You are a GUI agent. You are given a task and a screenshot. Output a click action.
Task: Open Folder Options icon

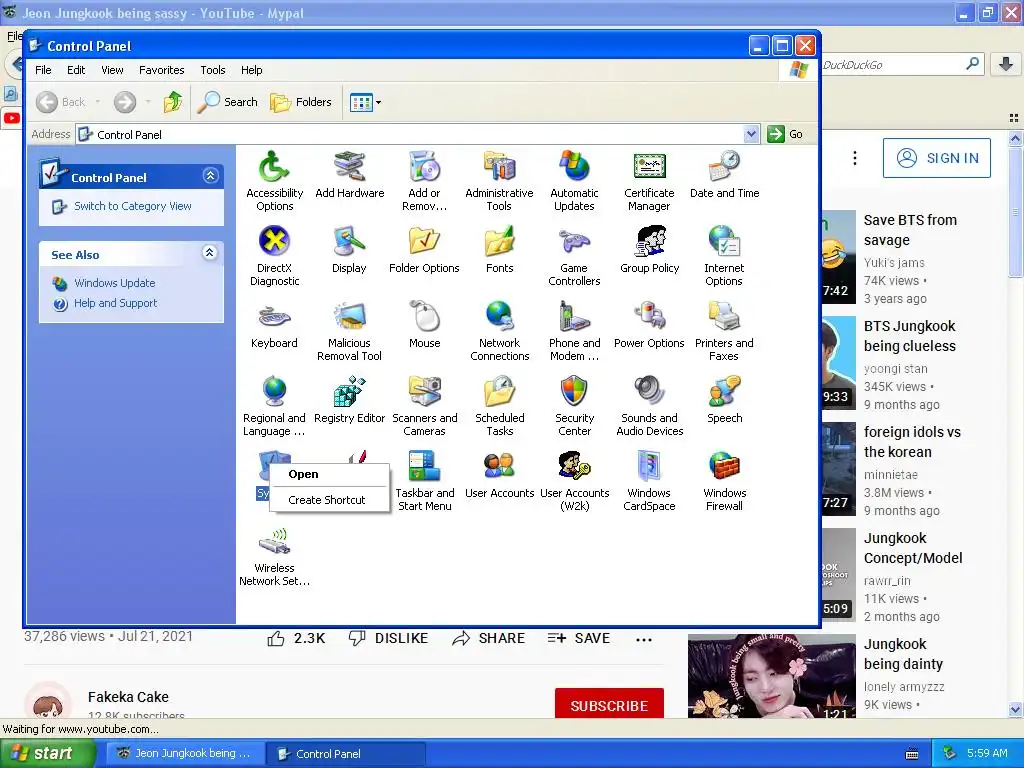pyautogui.click(x=424, y=250)
